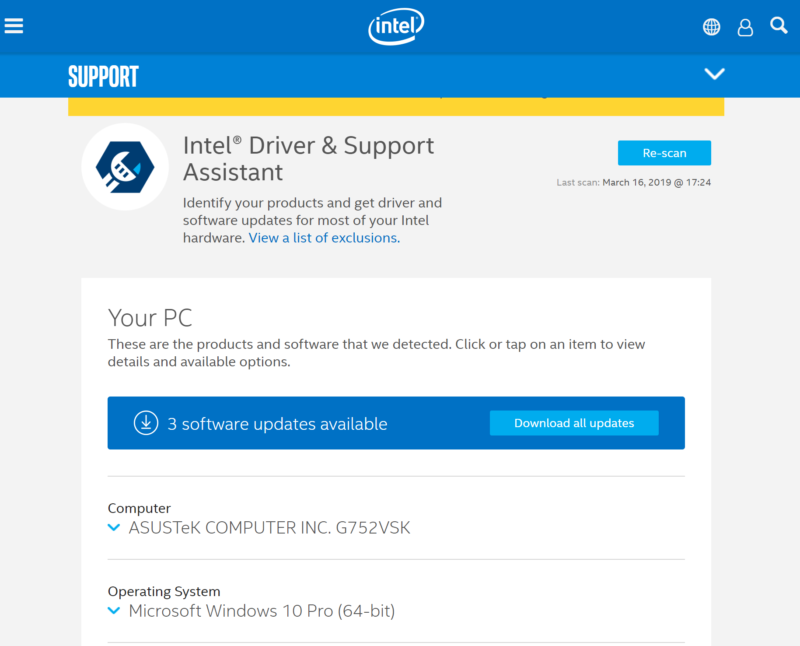Click the 3 software updates available text
Viewport: 800px width, 646px height.
tap(277, 424)
